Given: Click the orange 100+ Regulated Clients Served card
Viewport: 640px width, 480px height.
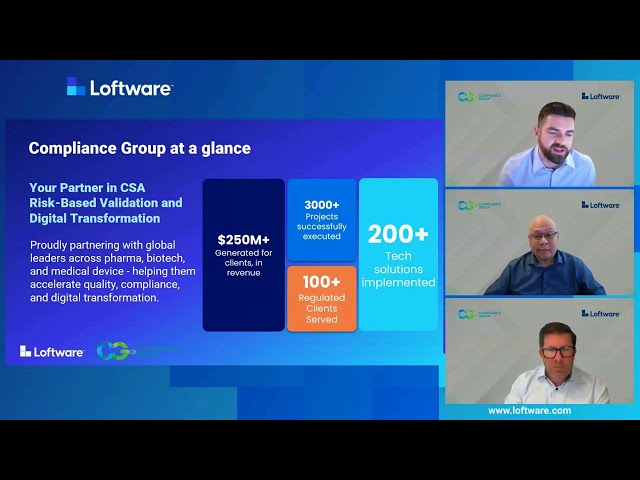Looking at the screenshot, I should (x=322, y=299).
